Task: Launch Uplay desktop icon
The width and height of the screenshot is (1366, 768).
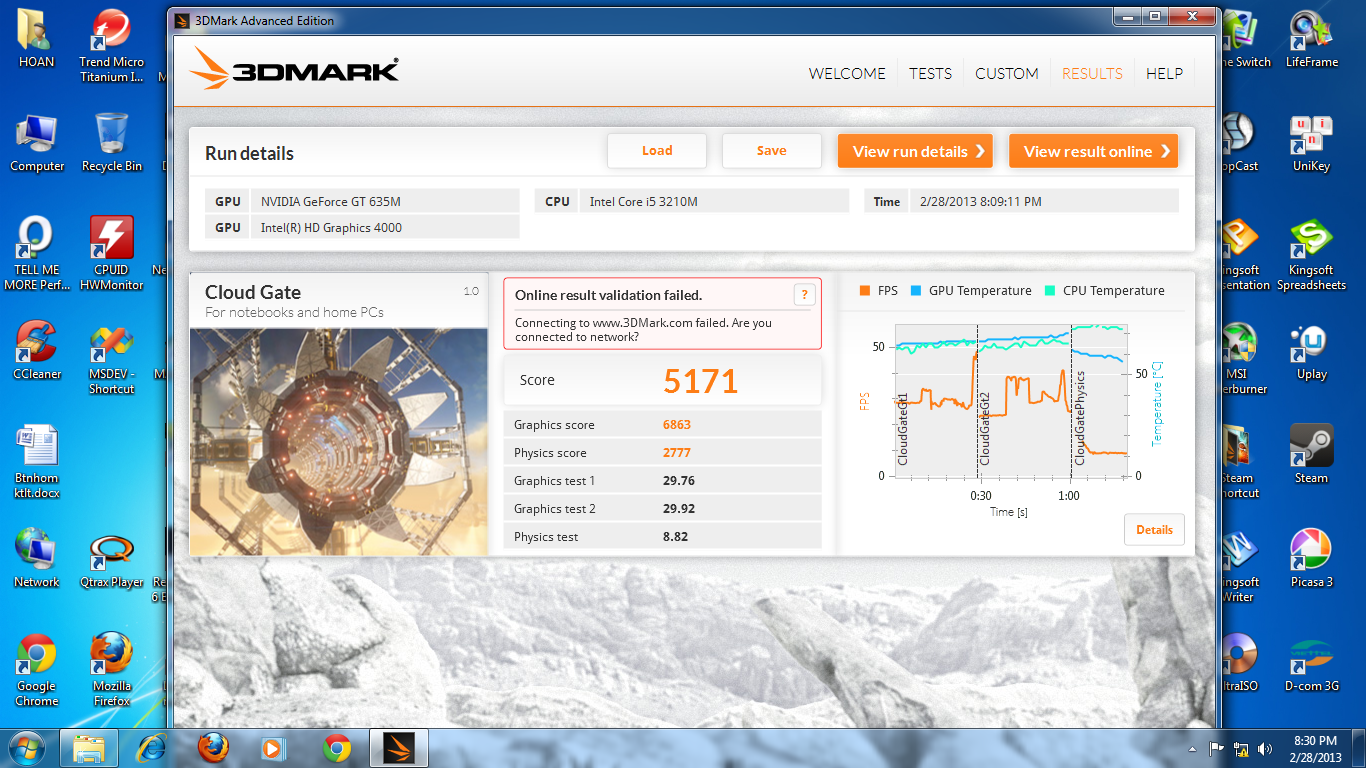Action: pos(1312,352)
